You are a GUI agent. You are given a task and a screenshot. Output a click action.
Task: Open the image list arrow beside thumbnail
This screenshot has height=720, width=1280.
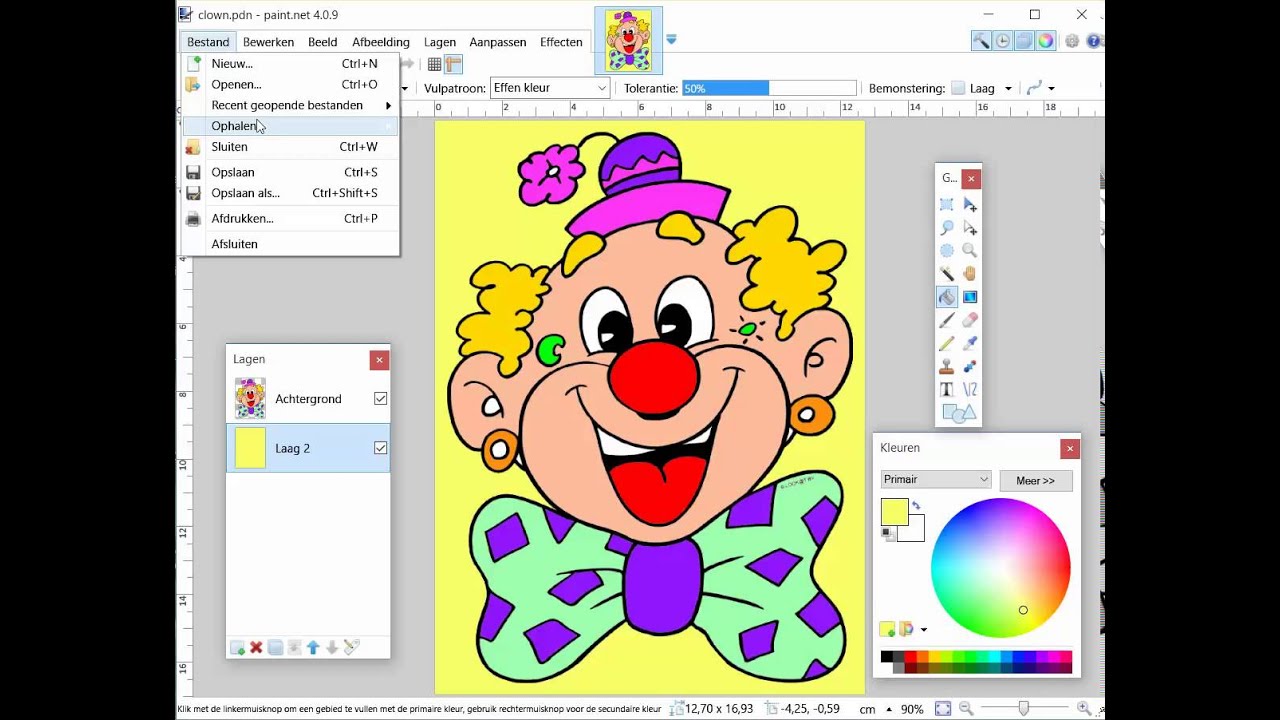[x=671, y=39]
